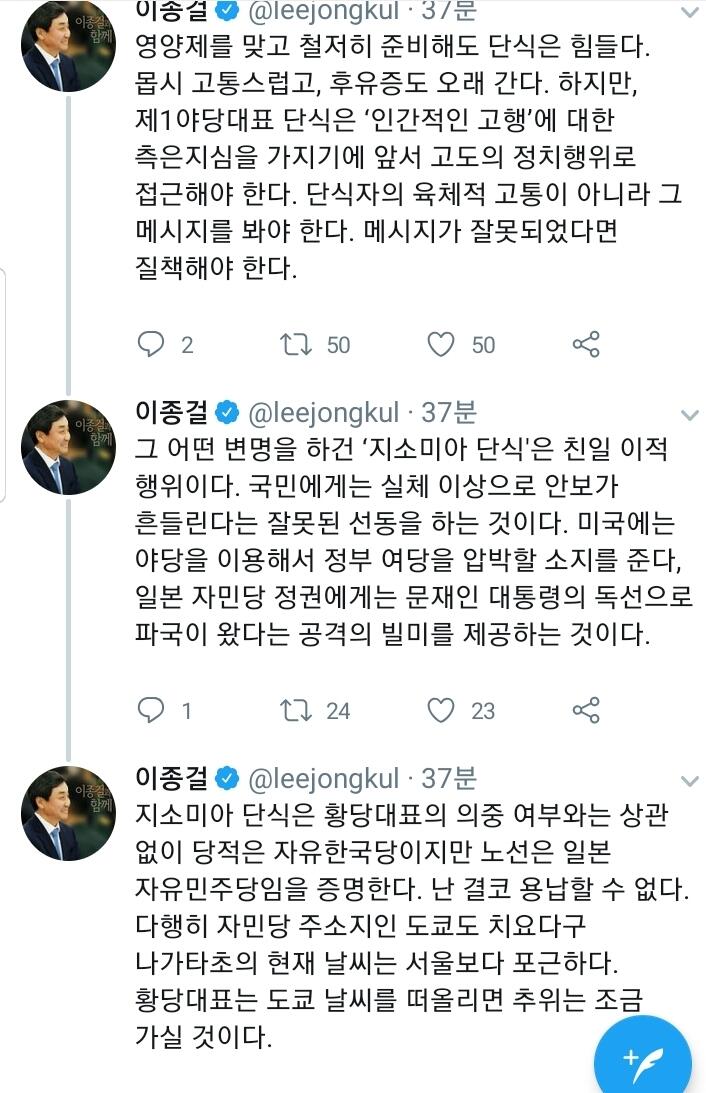The width and height of the screenshot is (706, 1093).
Task: Tap the floating compose tweet button
Action: [x=643, y=1059]
